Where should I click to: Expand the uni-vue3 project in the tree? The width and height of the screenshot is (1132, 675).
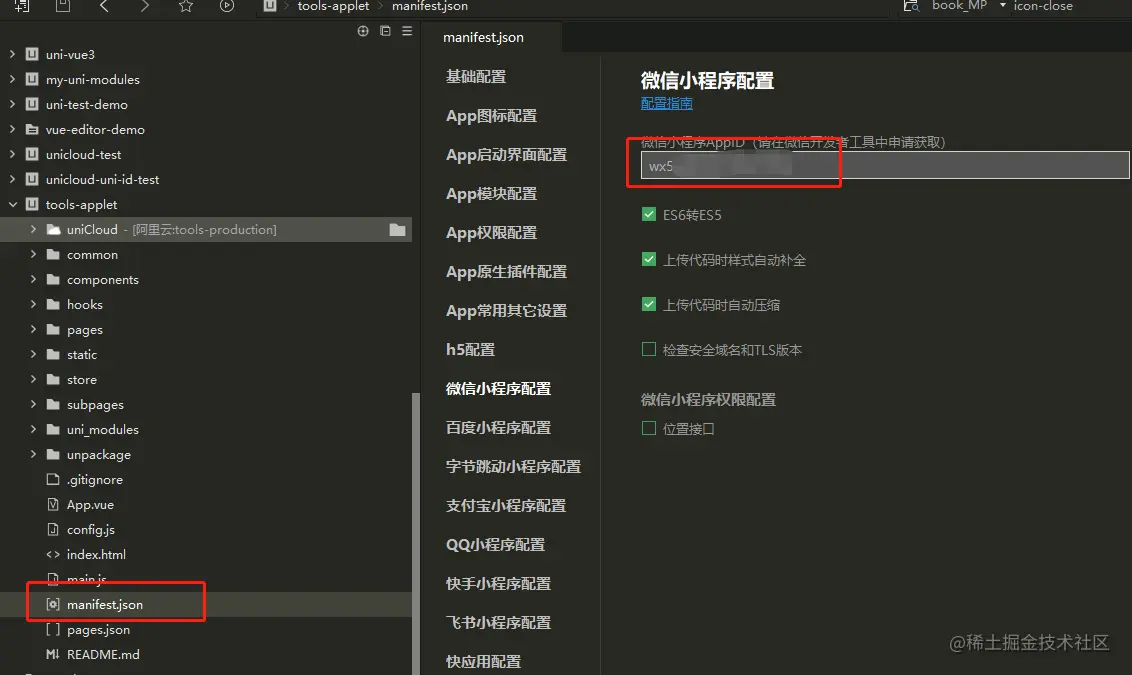click(10, 54)
